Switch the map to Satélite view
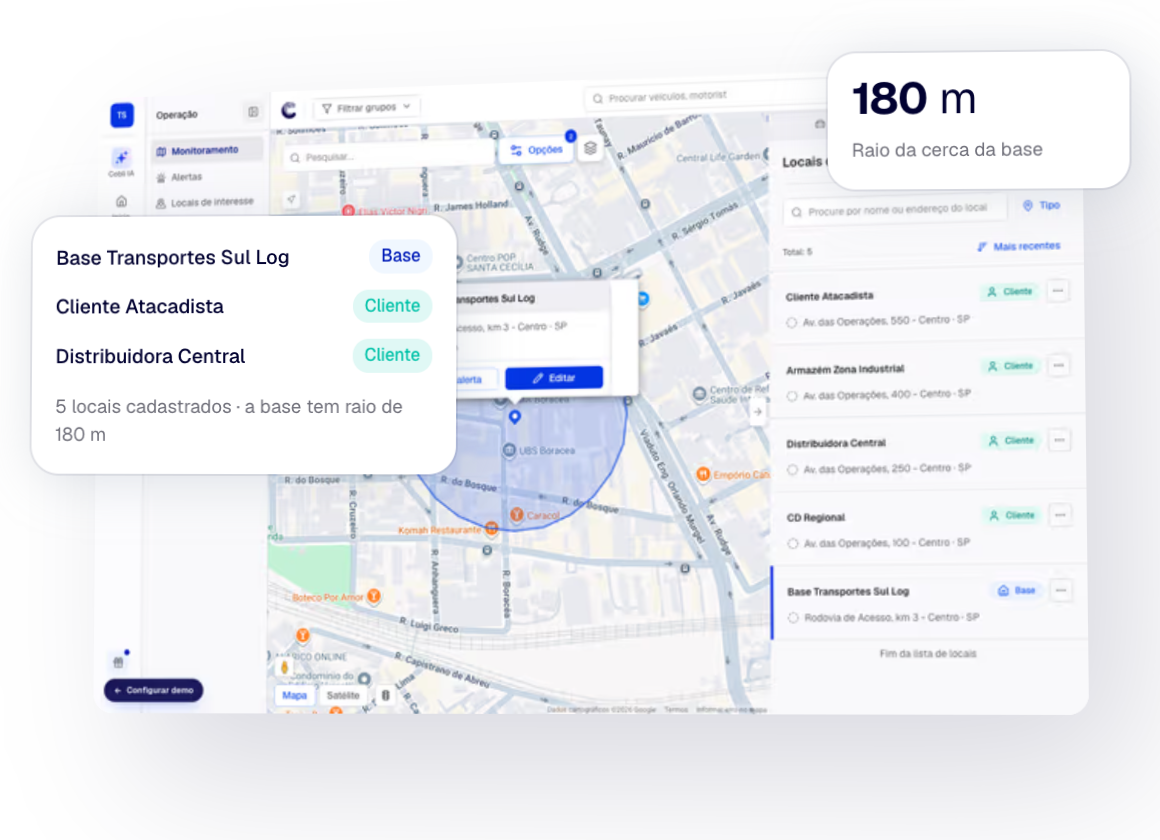1160x840 pixels. pyautogui.click(x=343, y=696)
